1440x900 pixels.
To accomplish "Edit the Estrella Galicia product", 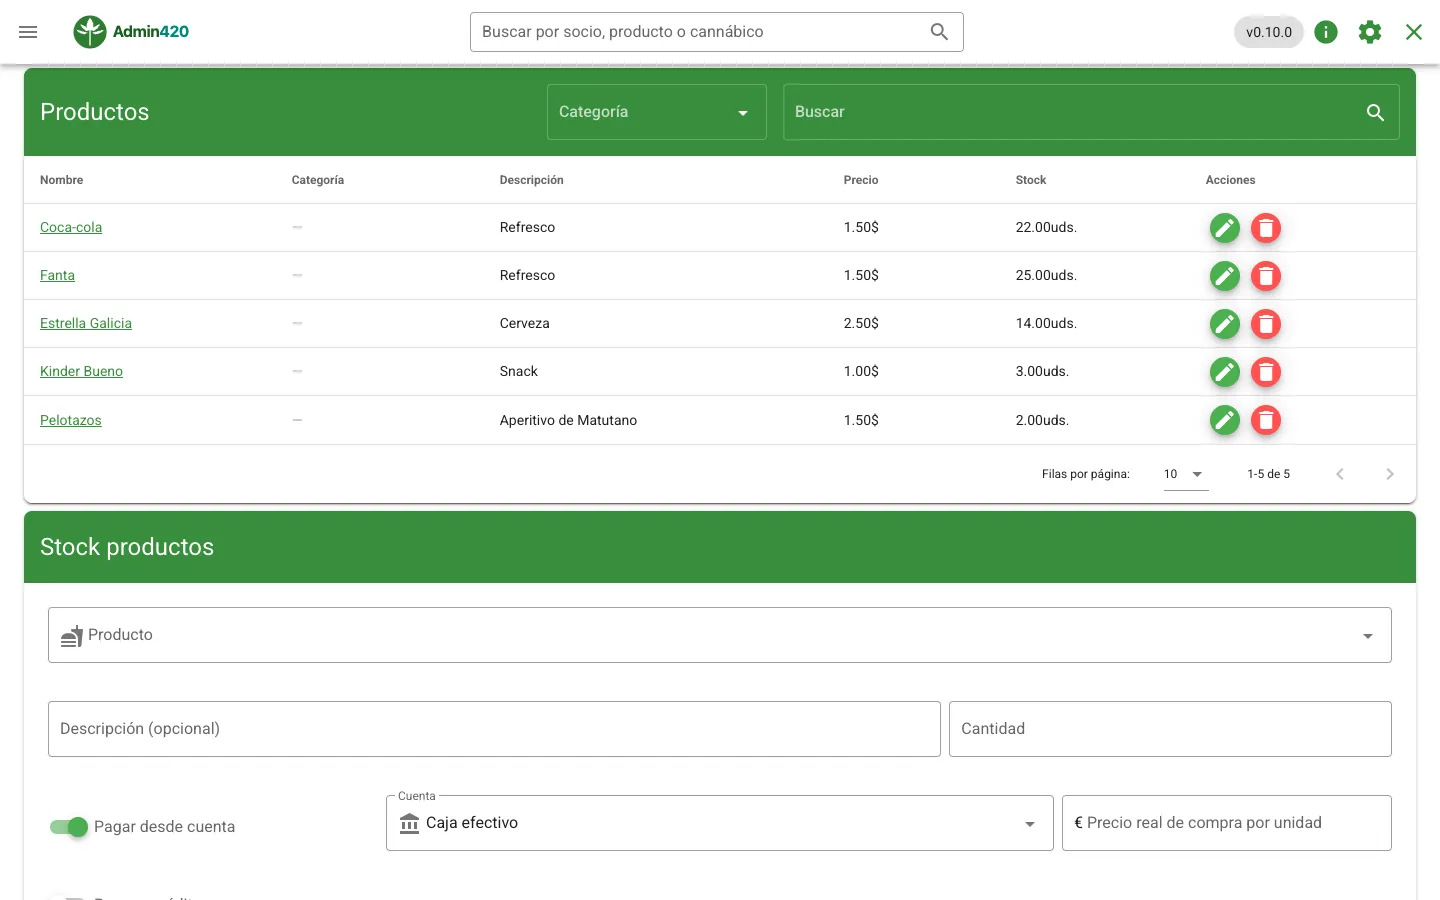I will pos(1225,324).
